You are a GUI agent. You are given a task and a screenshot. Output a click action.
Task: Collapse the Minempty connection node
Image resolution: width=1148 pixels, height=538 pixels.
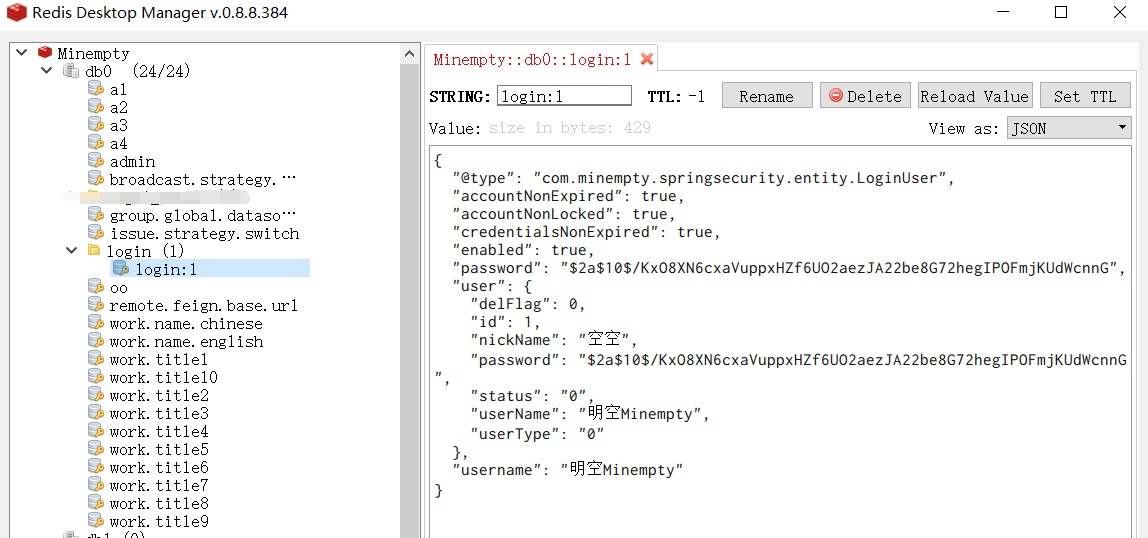(x=20, y=53)
